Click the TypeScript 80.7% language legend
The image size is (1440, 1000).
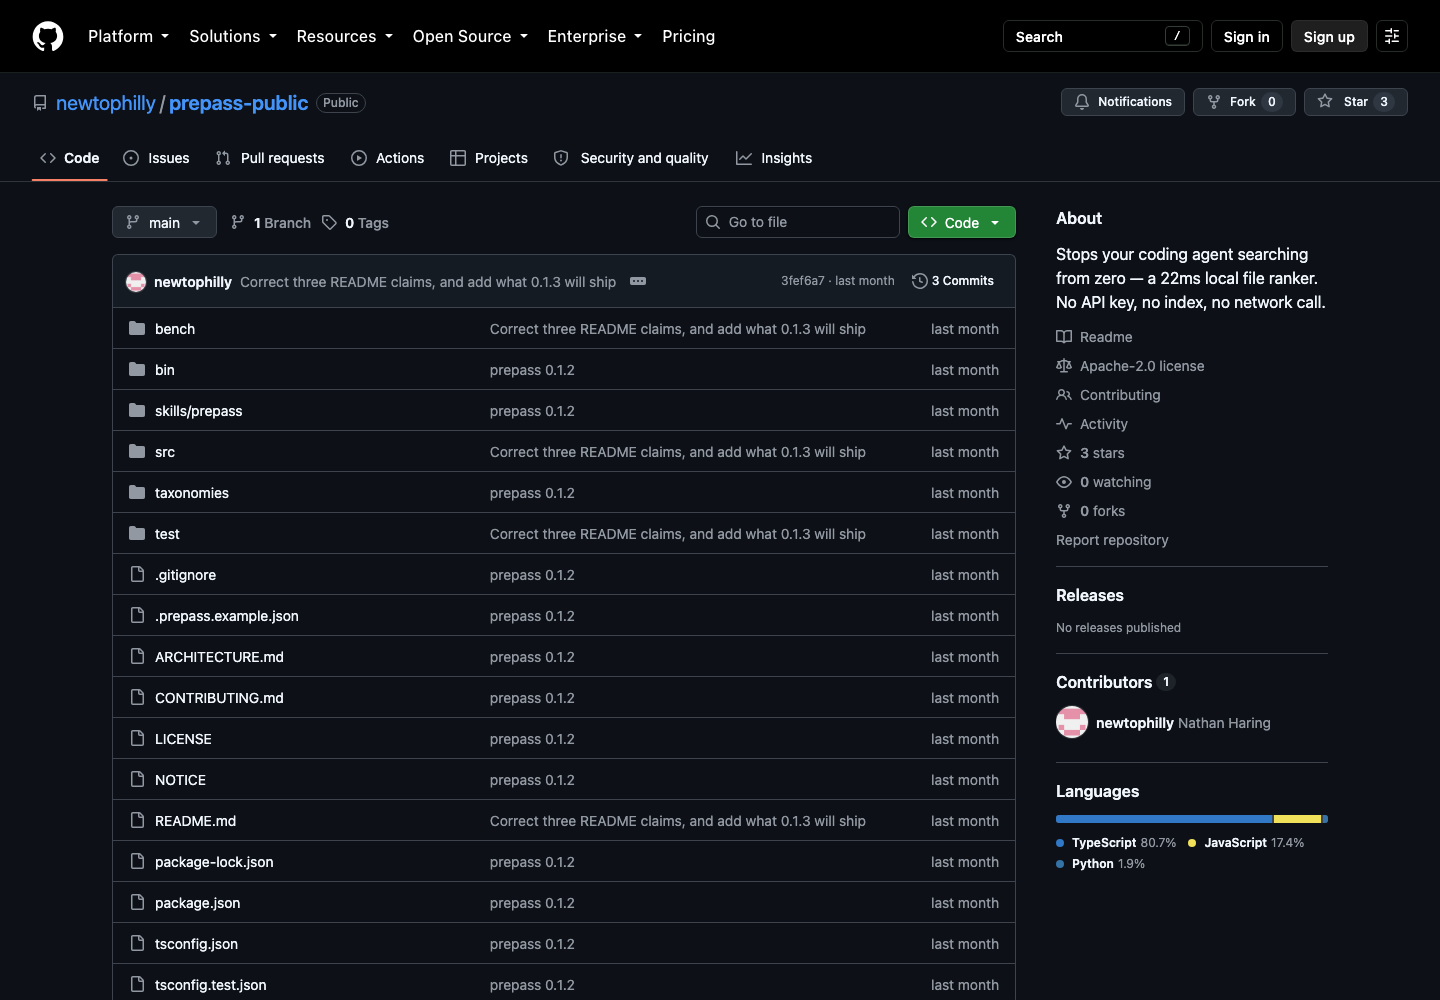coord(1116,843)
